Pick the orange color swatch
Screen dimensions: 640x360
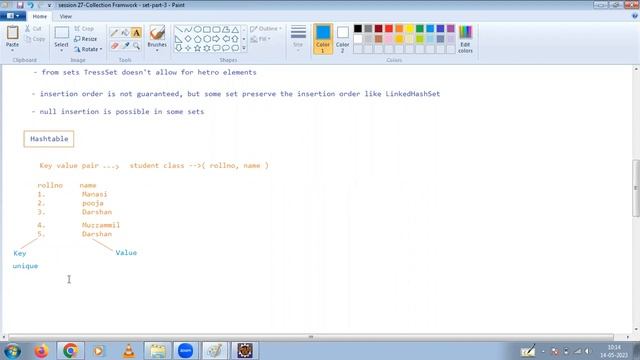(x=399, y=28)
